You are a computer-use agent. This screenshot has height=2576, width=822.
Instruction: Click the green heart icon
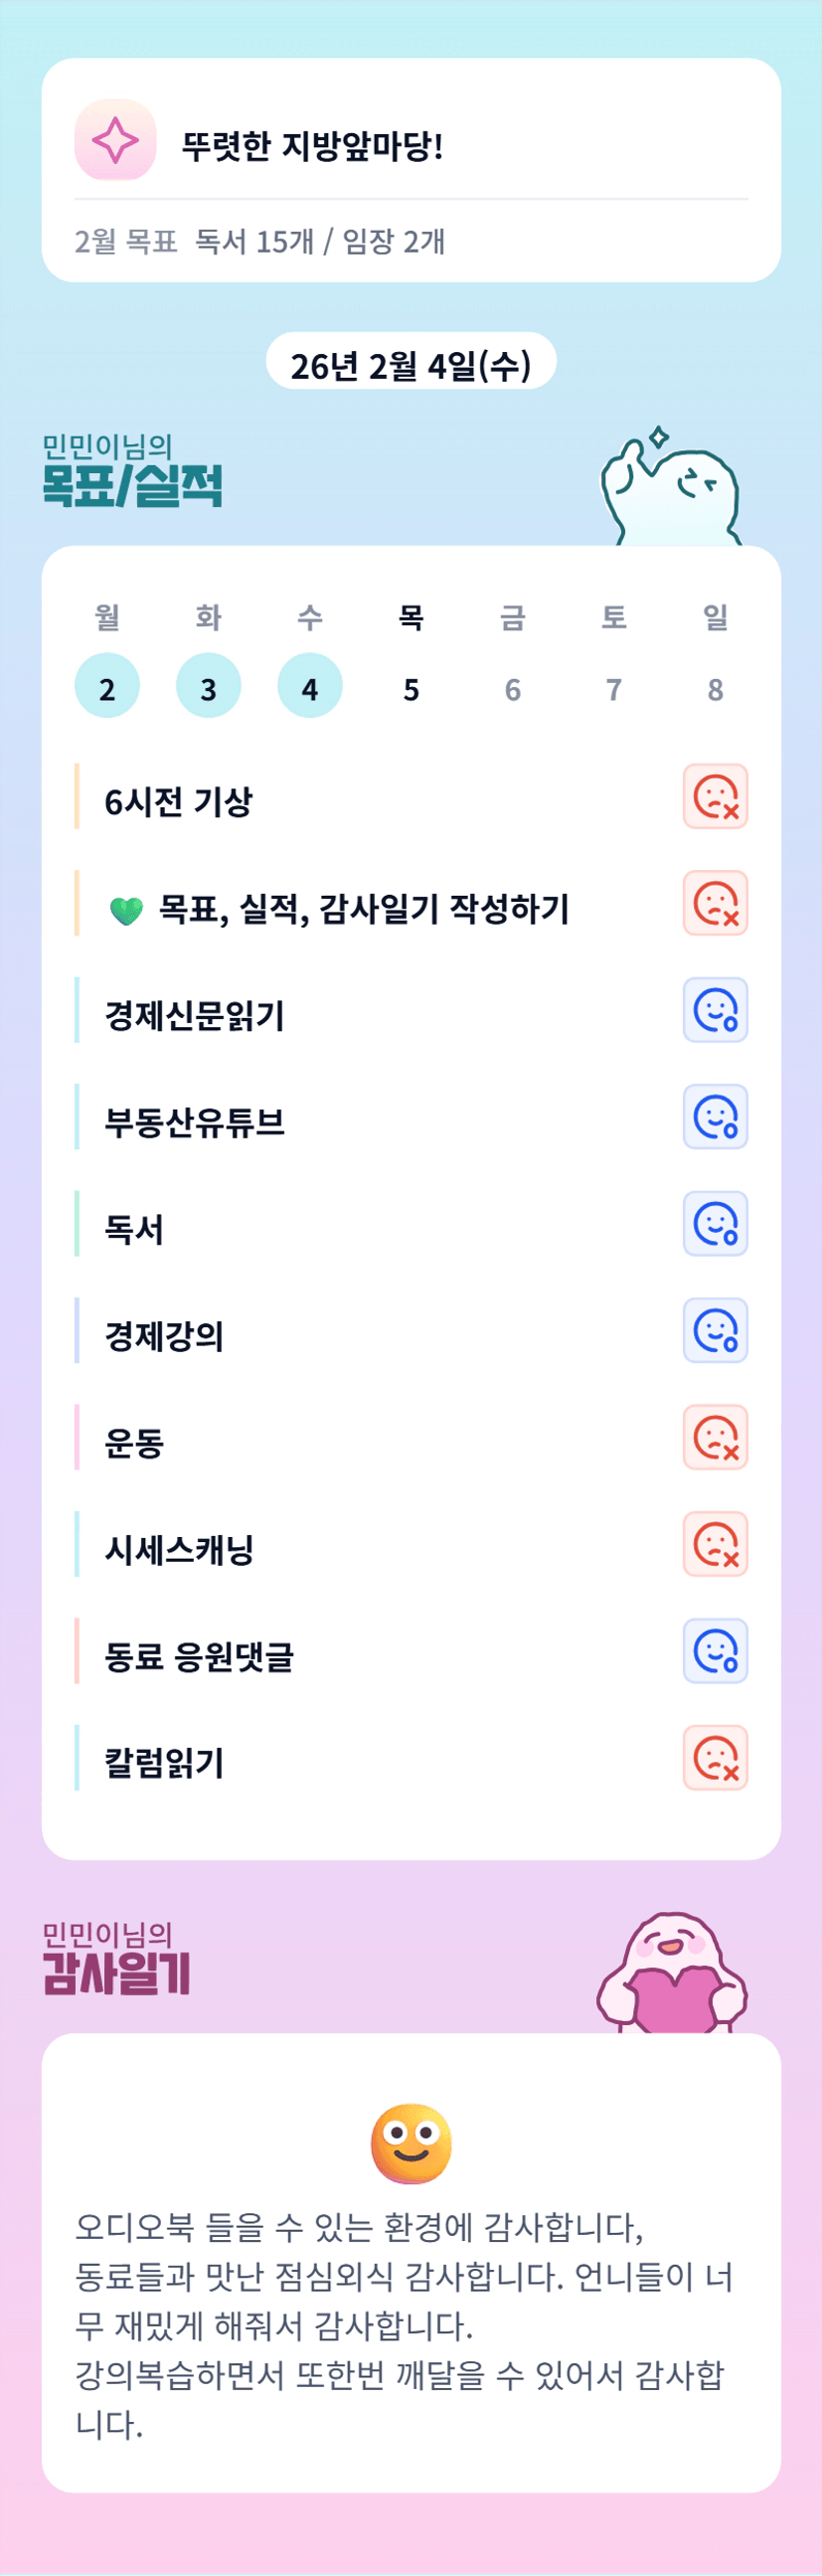pyautogui.click(x=126, y=910)
